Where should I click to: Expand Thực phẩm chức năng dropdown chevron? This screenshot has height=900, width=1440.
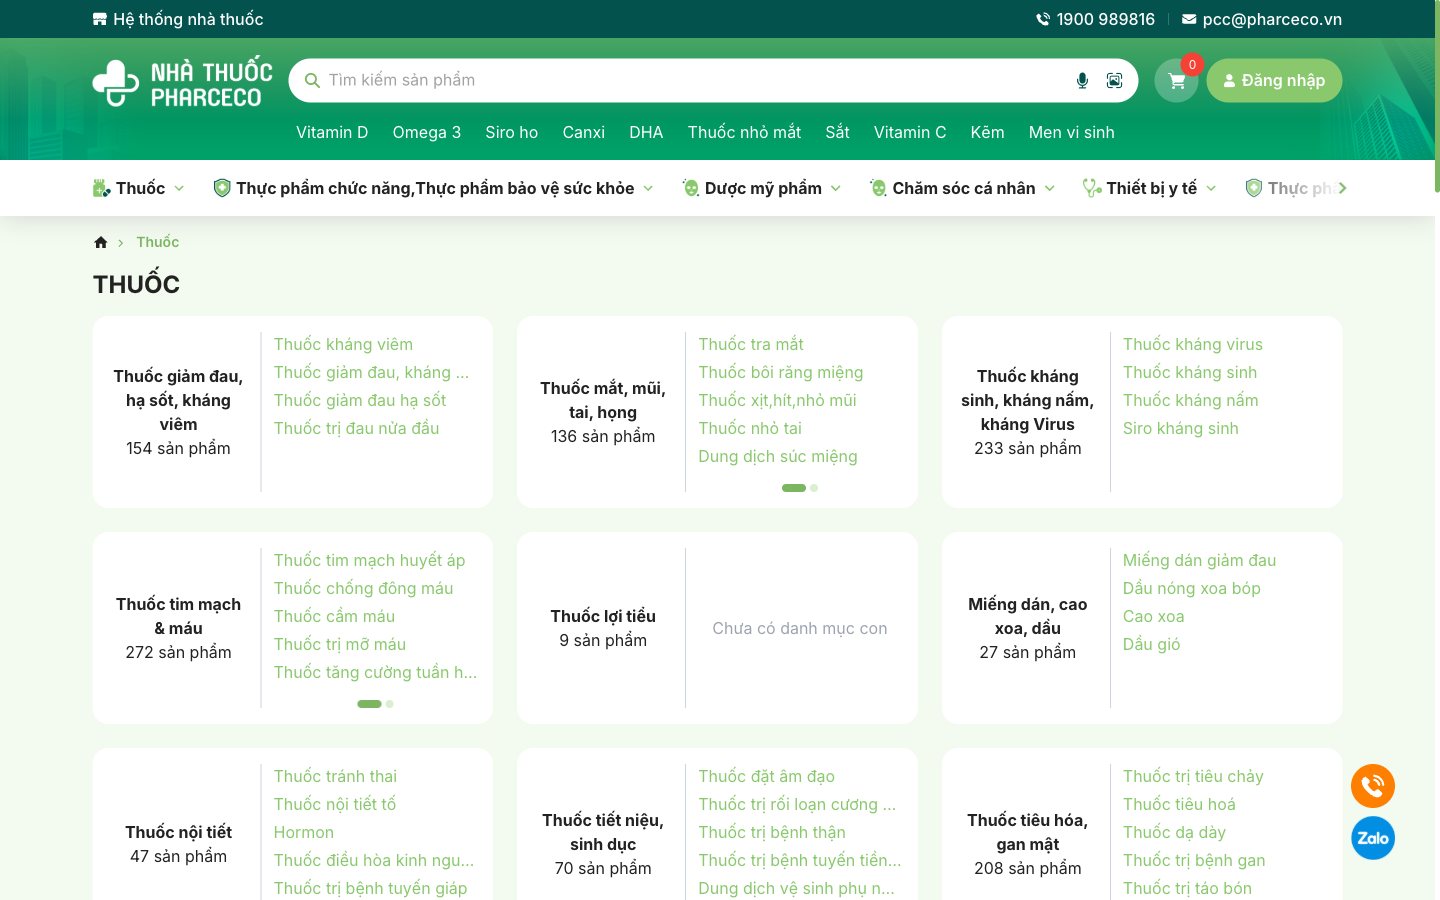pyautogui.click(x=648, y=188)
